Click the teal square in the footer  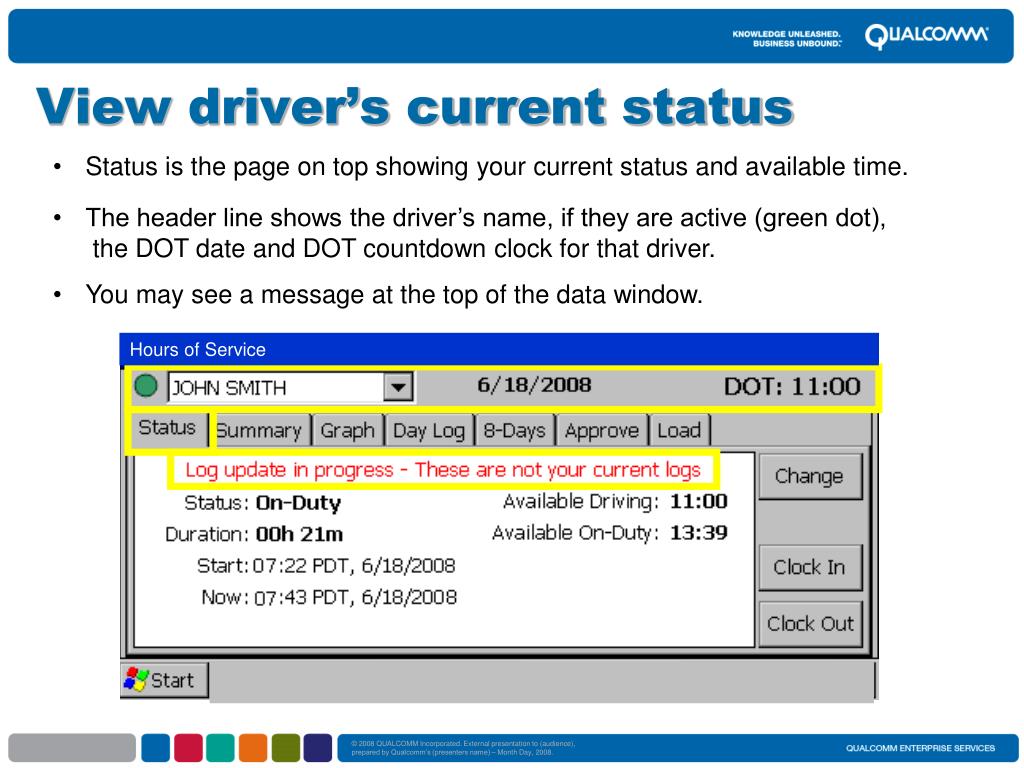point(221,748)
